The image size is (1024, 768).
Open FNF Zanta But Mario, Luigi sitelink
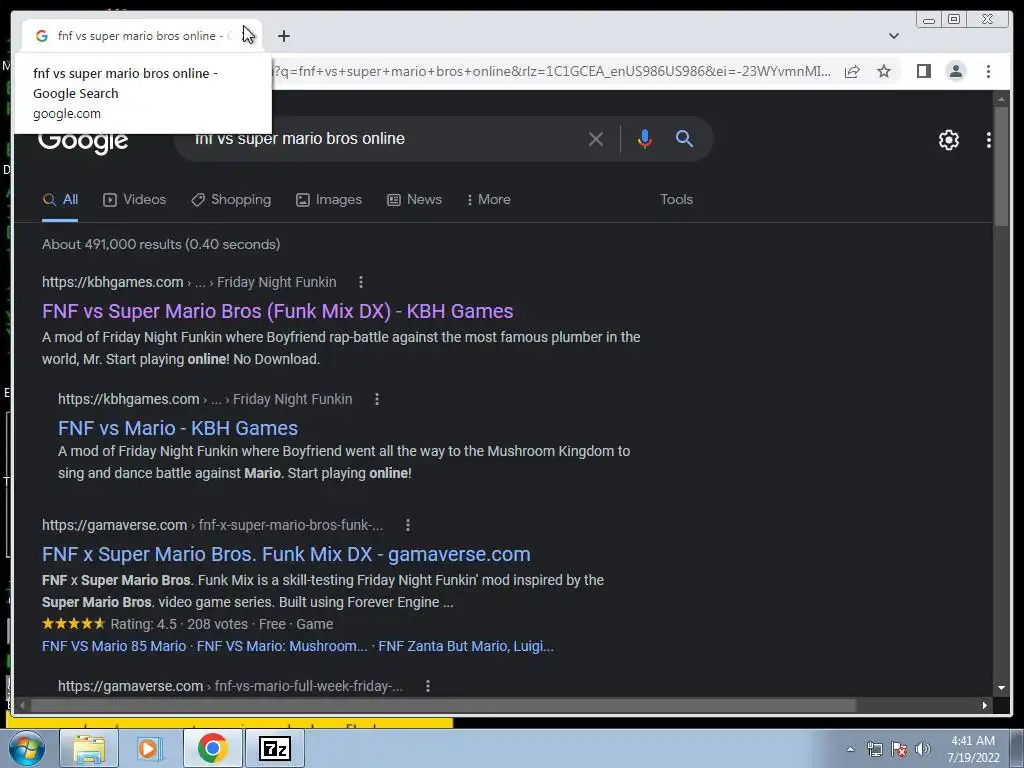click(466, 646)
